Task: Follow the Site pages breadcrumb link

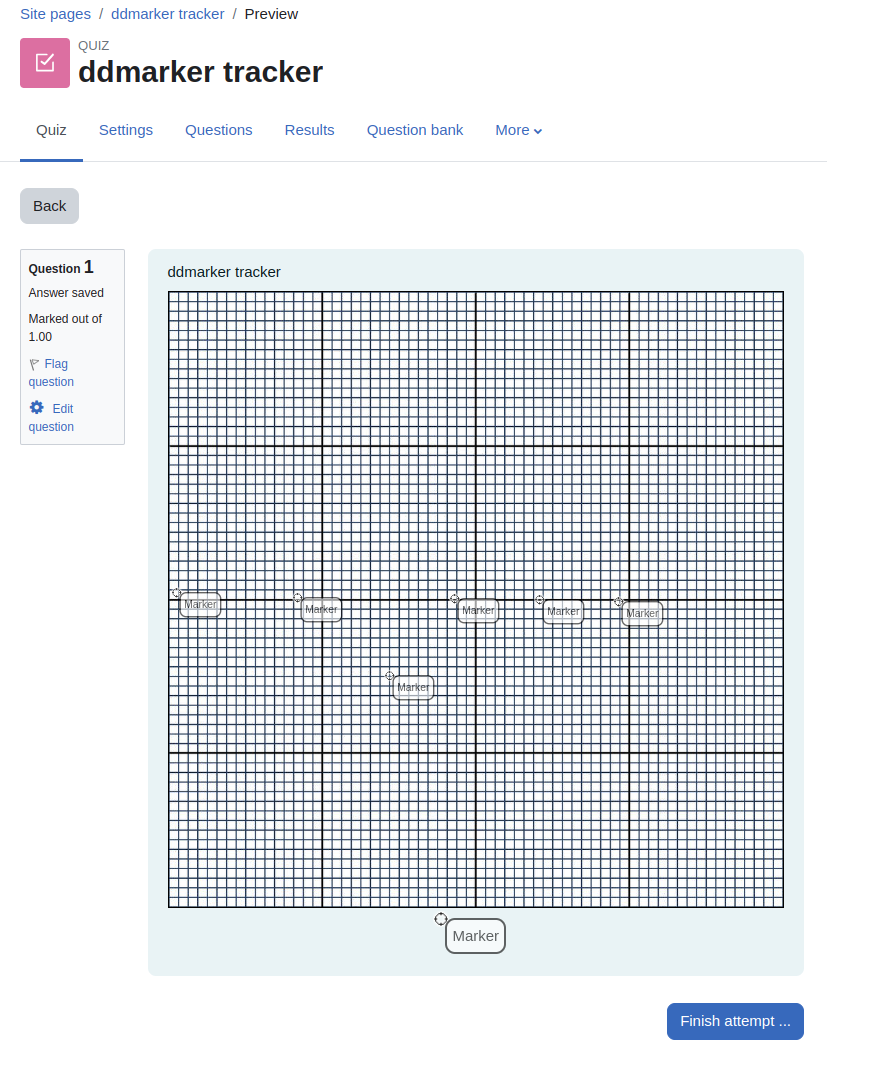Action: pyautogui.click(x=55, y=14)
